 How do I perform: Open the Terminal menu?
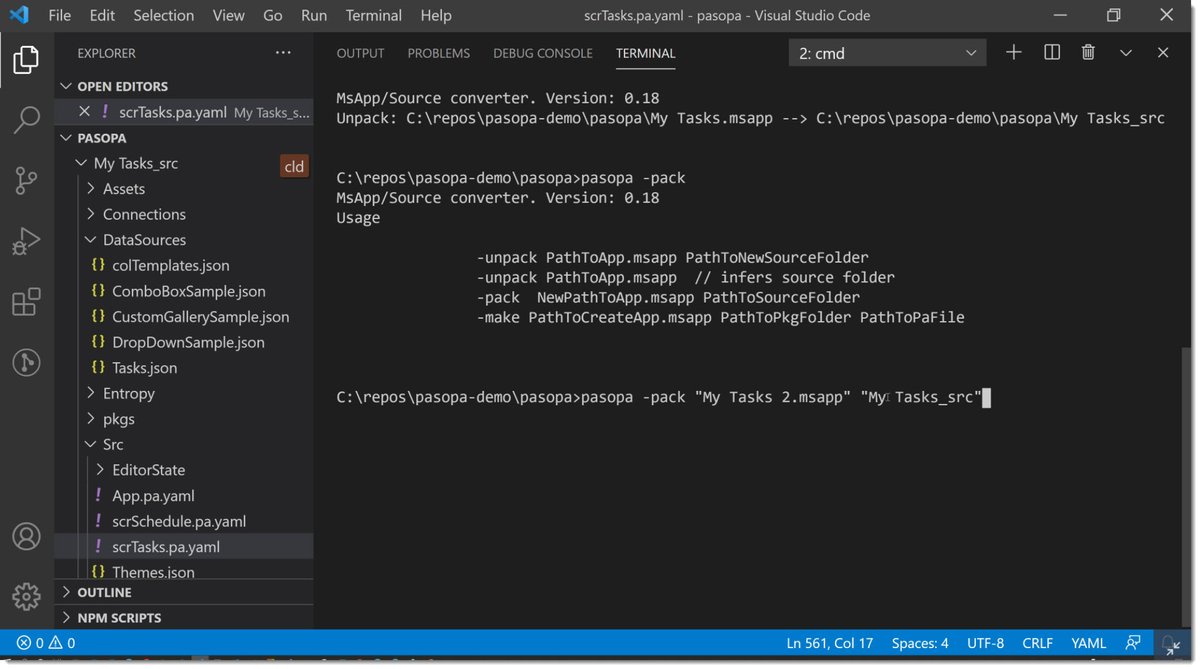pos(374,15)
